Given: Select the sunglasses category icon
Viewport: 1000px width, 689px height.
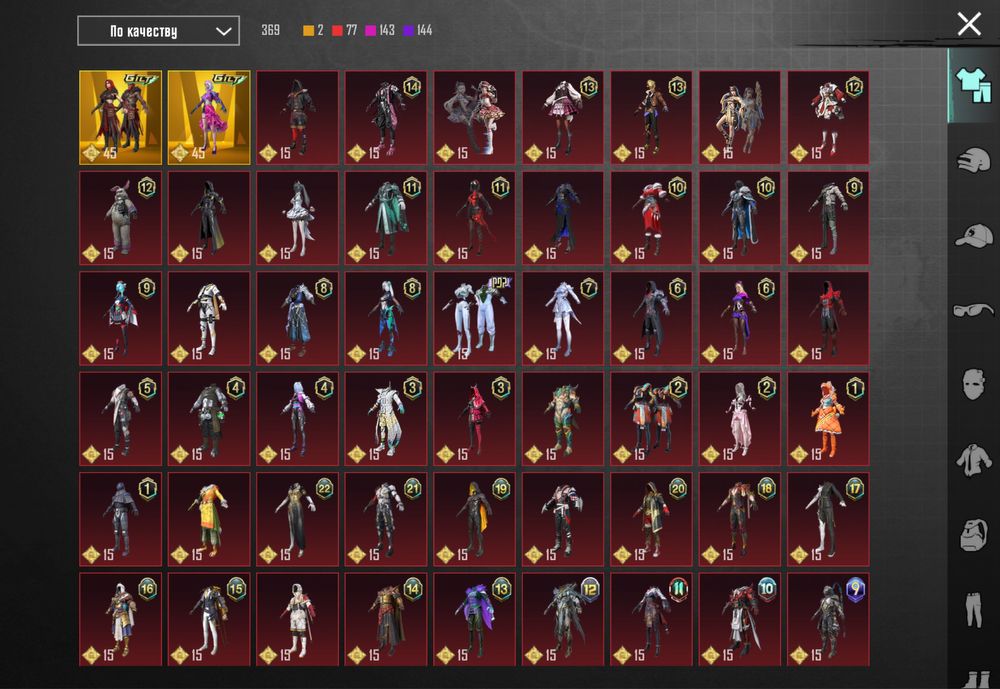Looking at the screenshot, I should pyautogui.click(x=973, y=310).
